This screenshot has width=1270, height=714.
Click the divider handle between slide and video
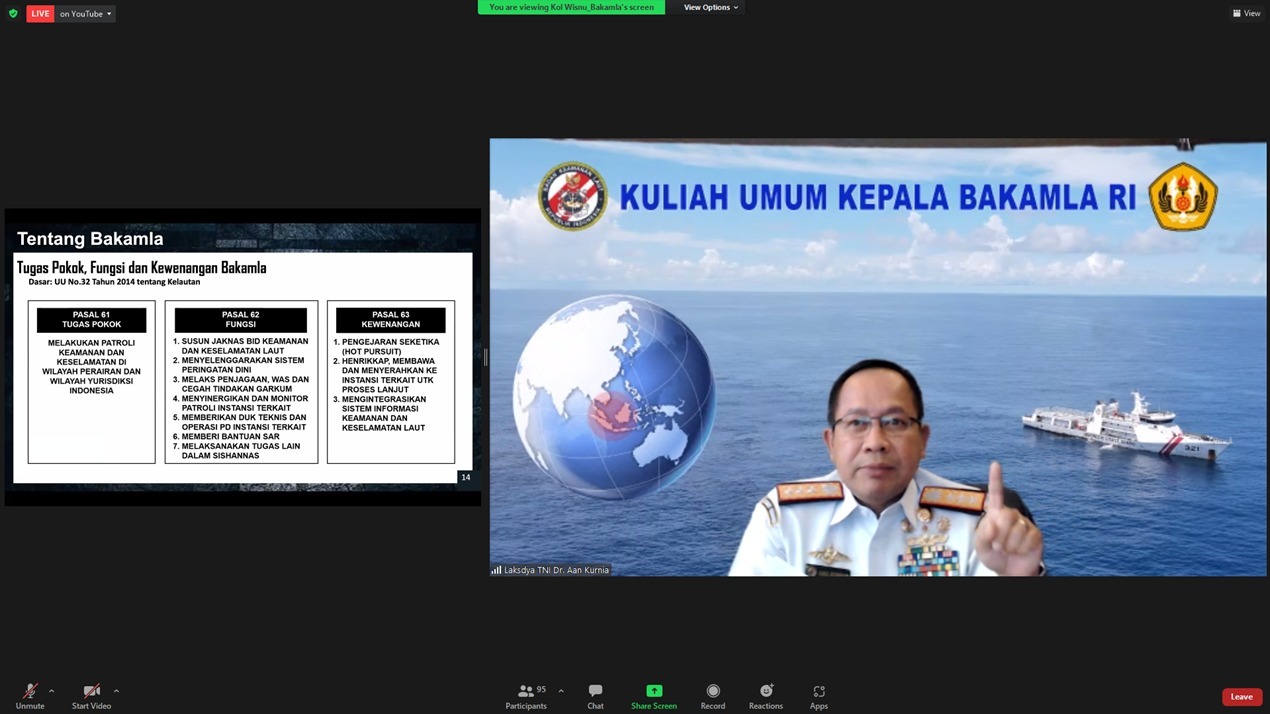(x=485, y=357)
